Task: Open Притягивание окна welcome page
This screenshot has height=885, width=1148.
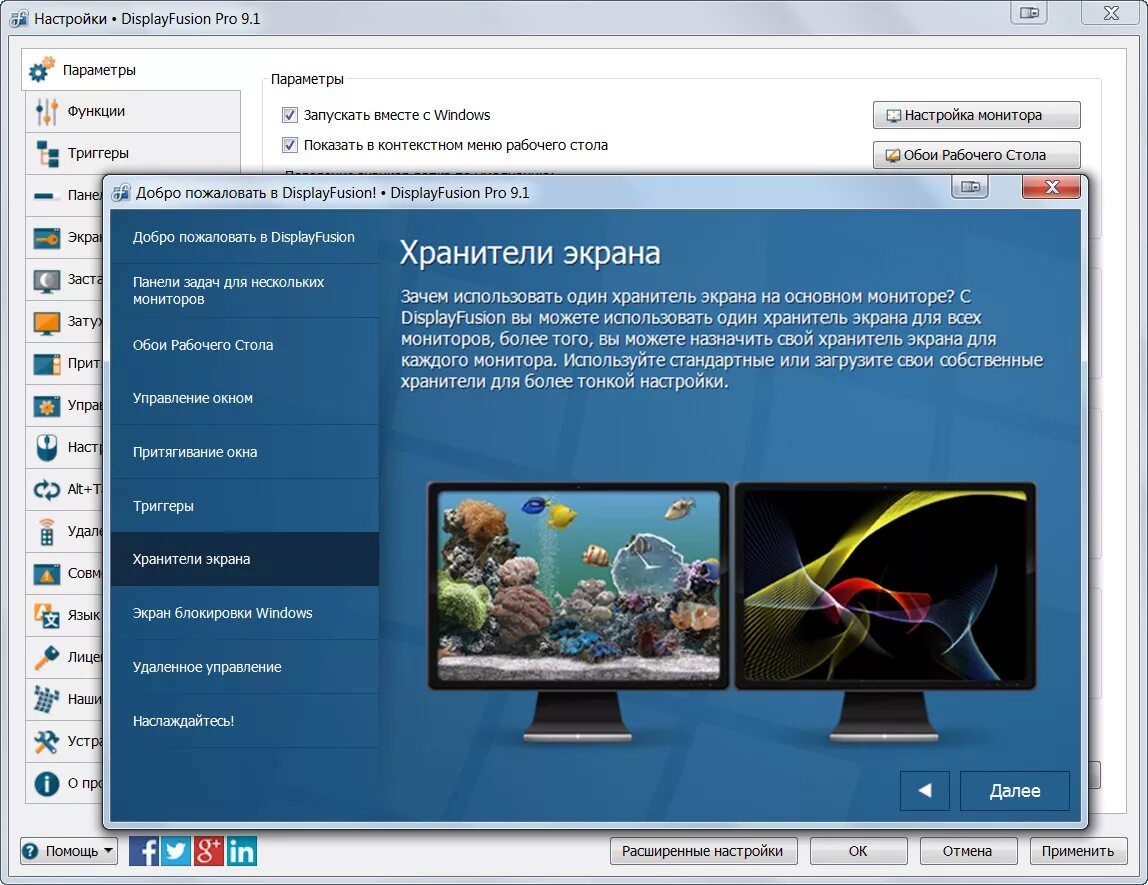Action: coord(245,452)
